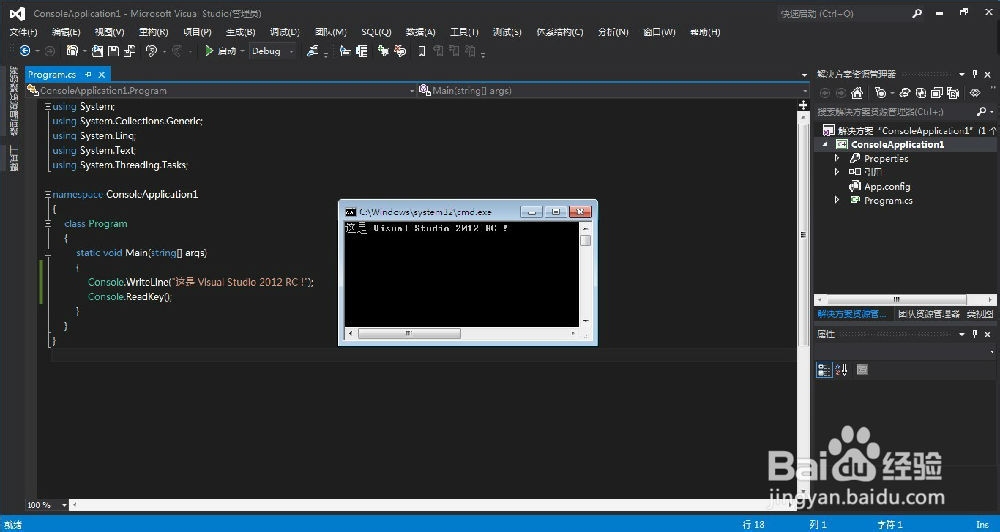Viewport: 1000px width, 532px height.
Task: Open the Tools (T) menu
Action: [464, 32]
